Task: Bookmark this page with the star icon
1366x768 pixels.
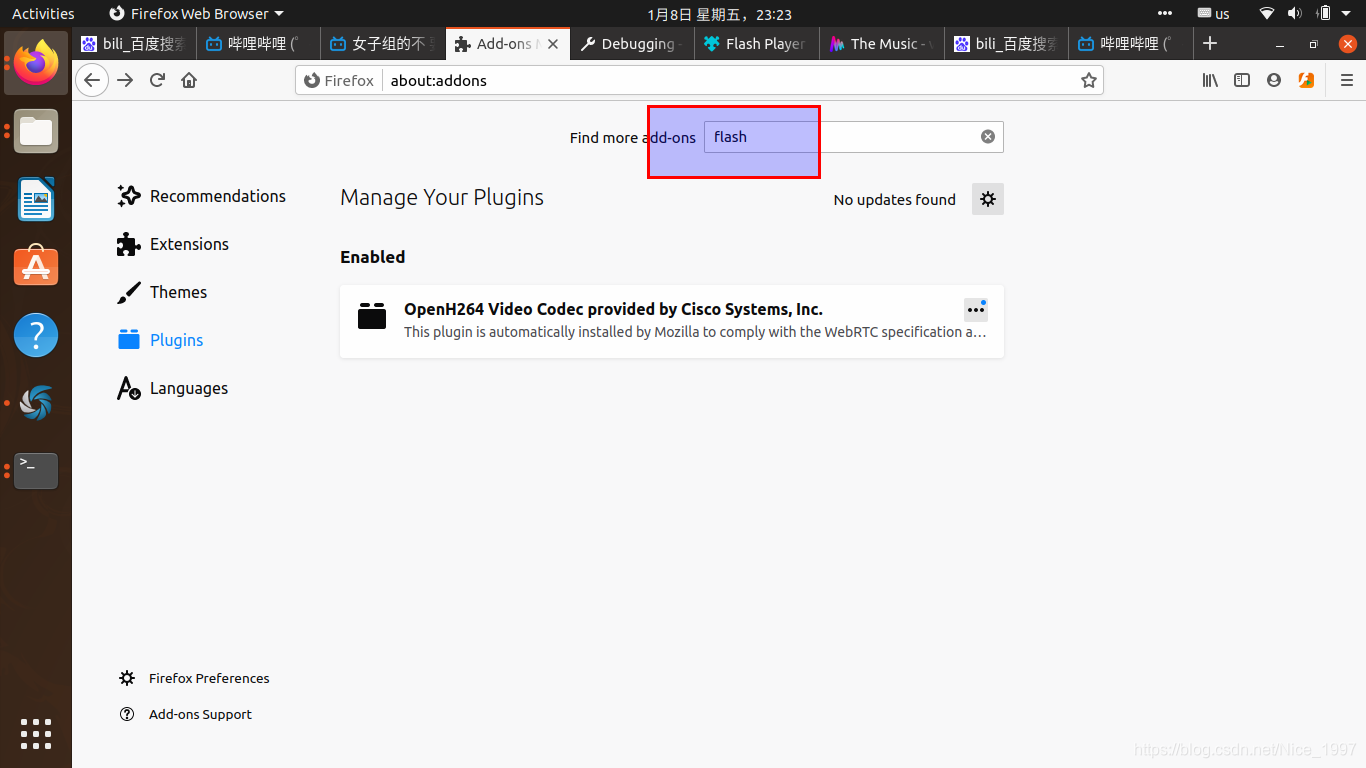Action: coord(1089,80)
